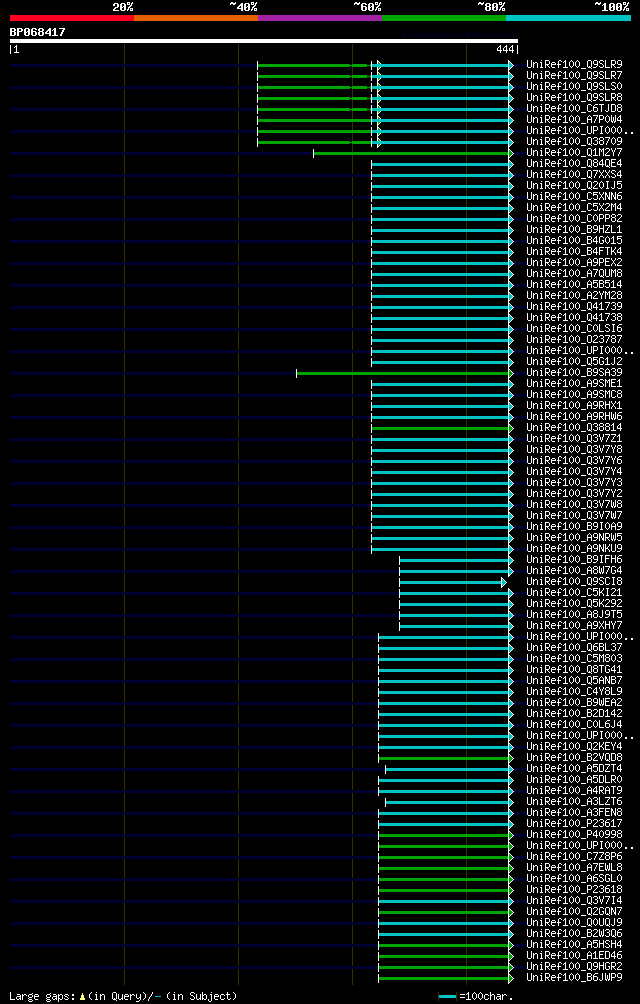
Task: Select hit label UniRef100_A9NRW5
Action: coord(574,537)
